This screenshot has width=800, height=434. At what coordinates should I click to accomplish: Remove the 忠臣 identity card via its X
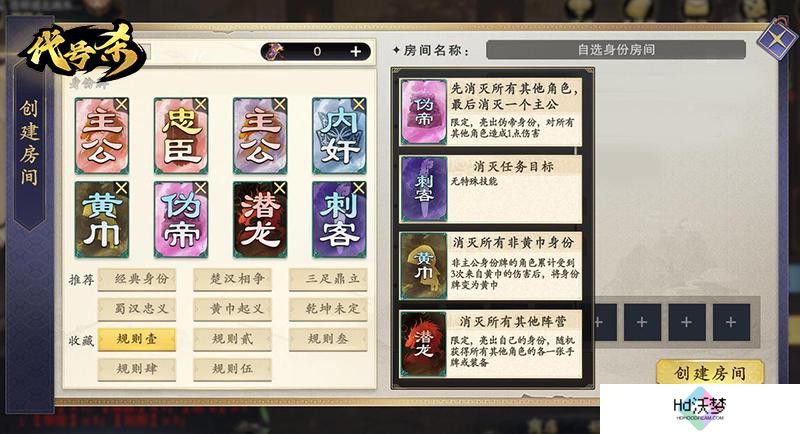point(201,105)
